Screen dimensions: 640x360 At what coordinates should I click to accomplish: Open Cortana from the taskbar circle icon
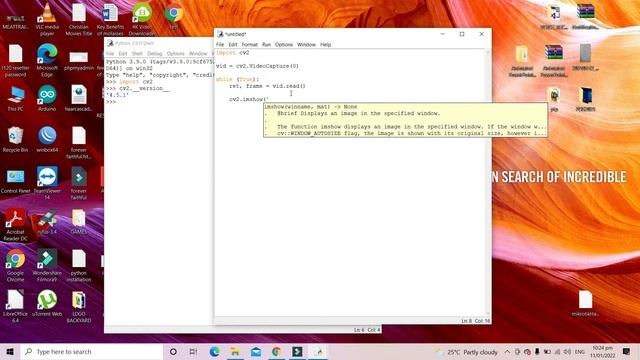173,351
